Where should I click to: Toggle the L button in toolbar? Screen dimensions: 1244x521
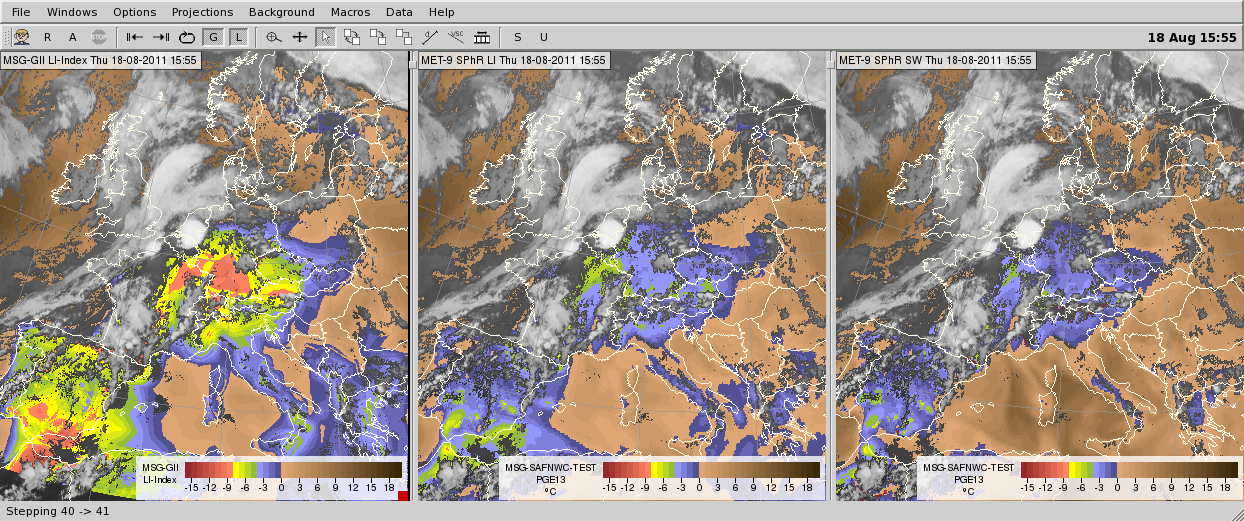pos(238,37)
